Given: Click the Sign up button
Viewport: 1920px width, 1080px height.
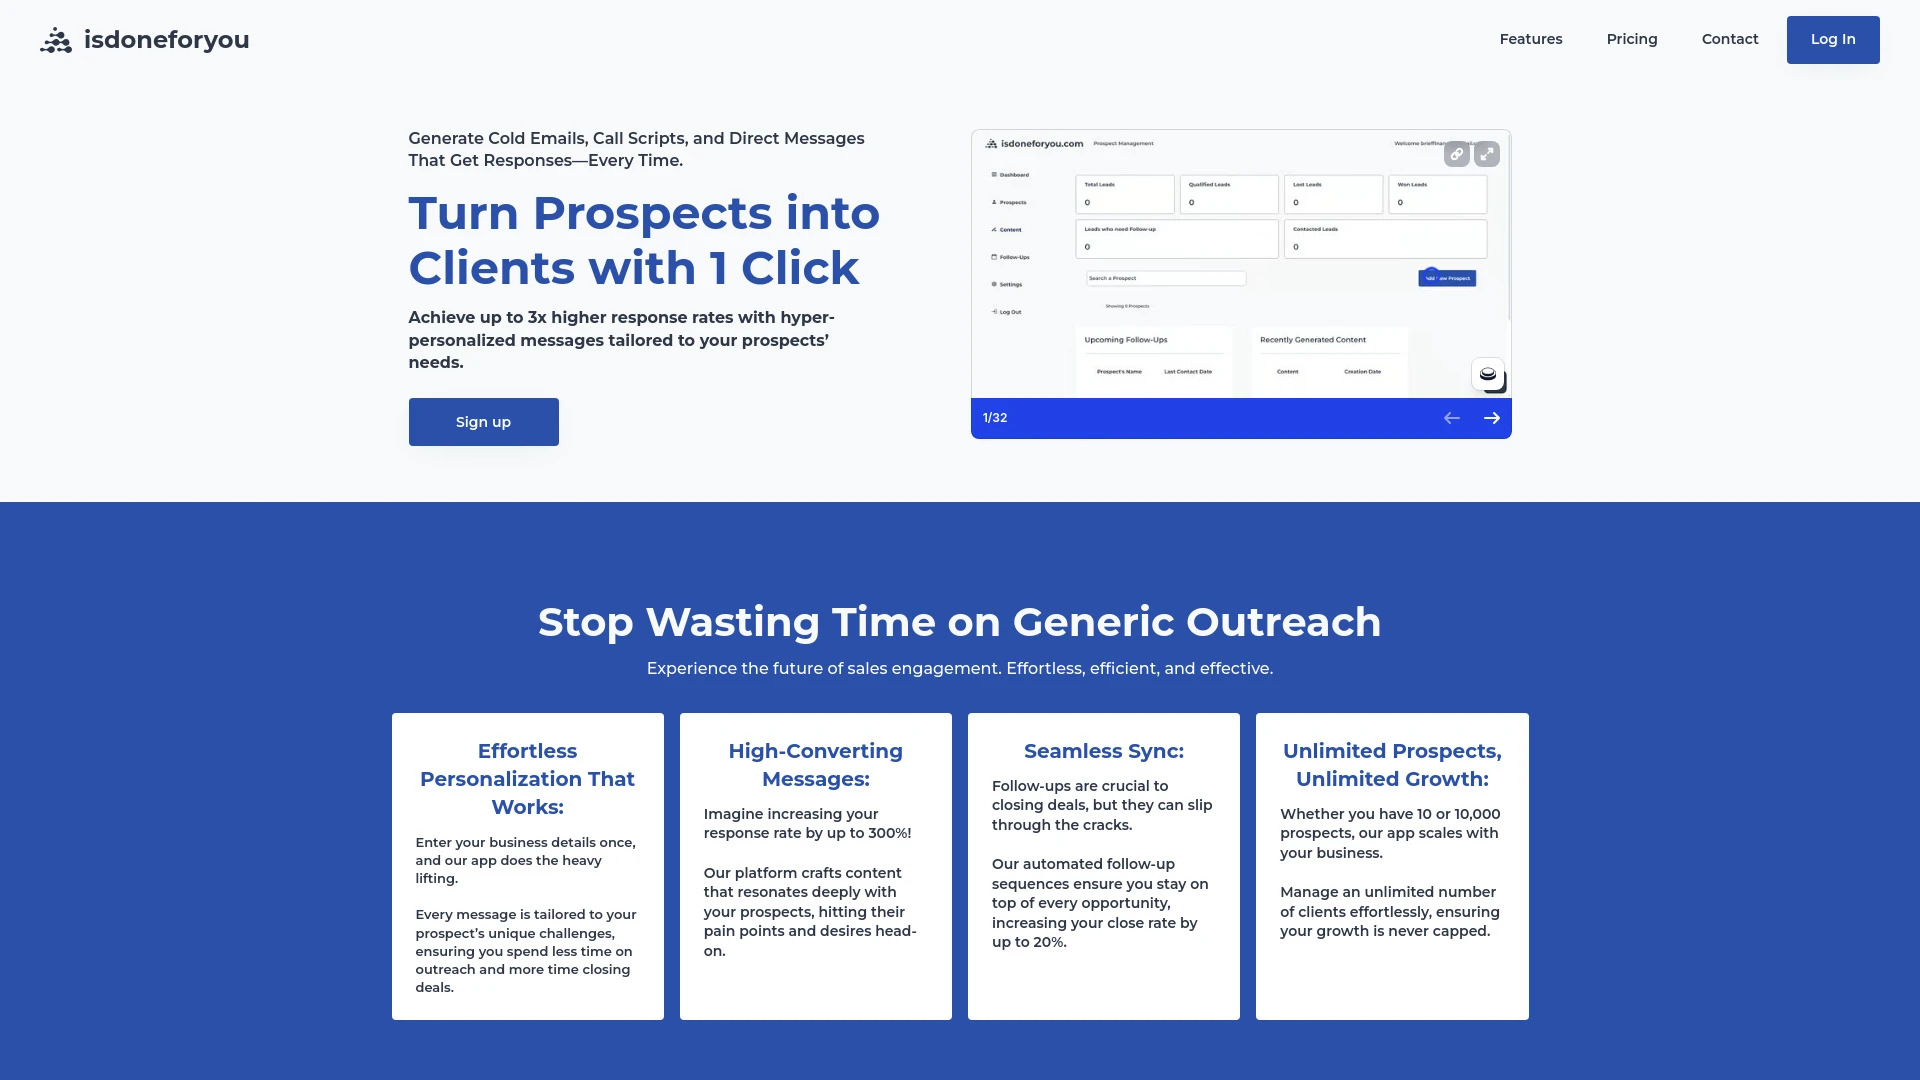Looking at the screenshot, I should [483, 421].
